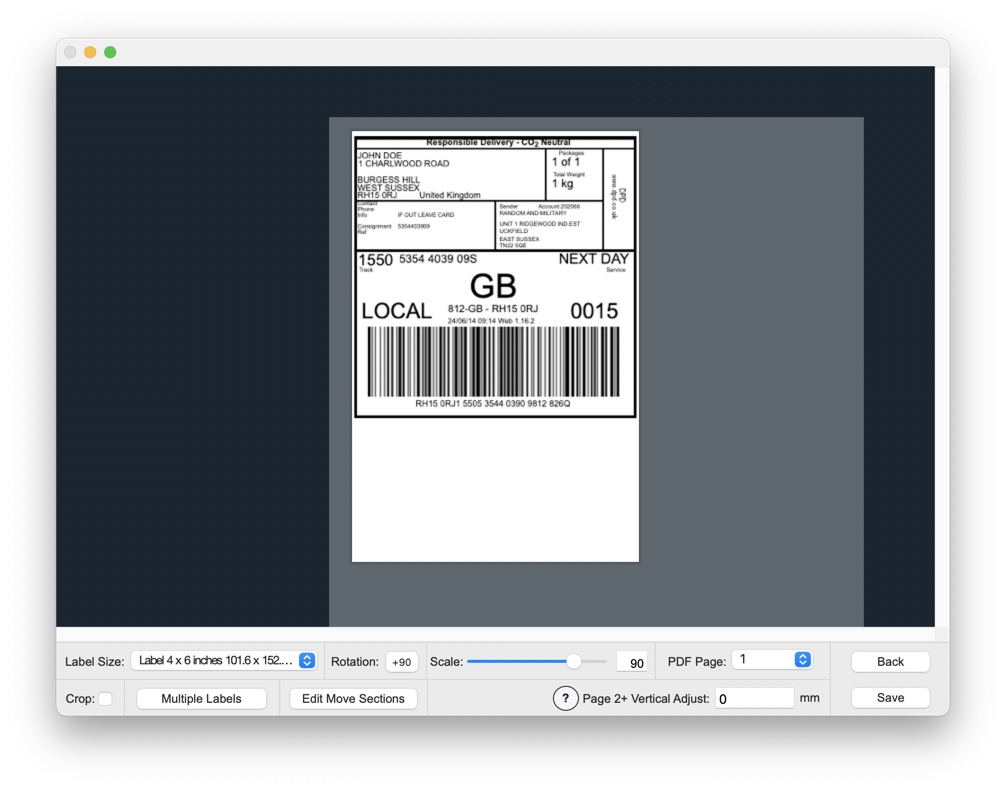Open the help question mark icon
The height and width of the screenshot is (790, 1006).
[565, 699]
